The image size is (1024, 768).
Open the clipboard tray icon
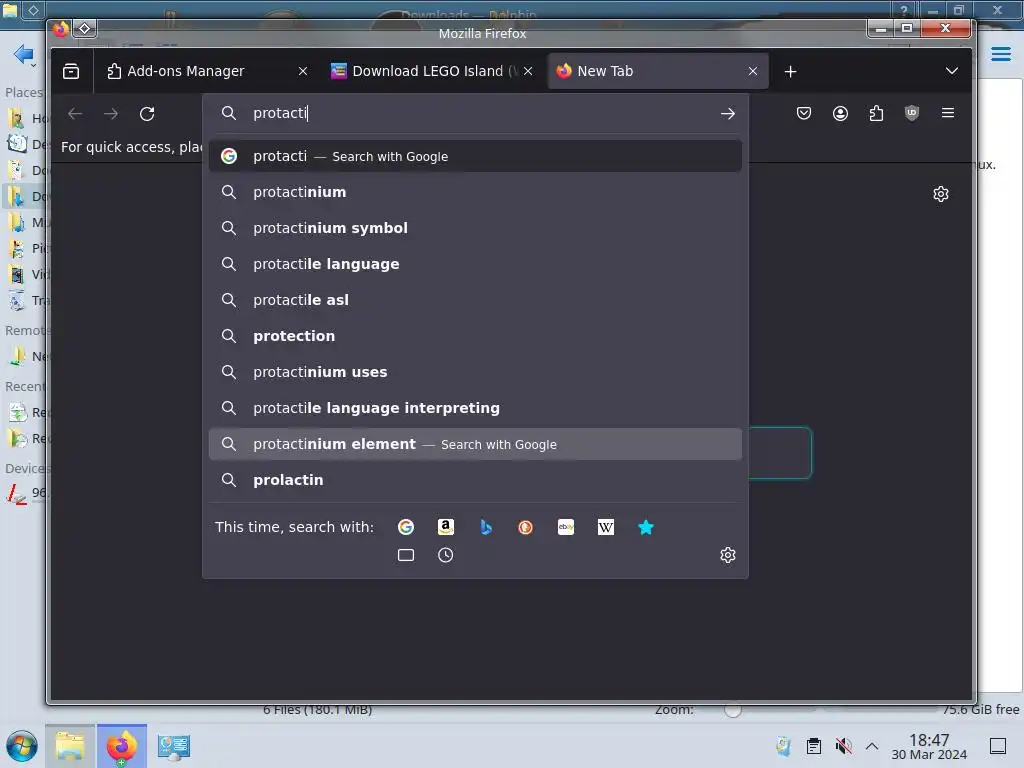pos(814,746)
